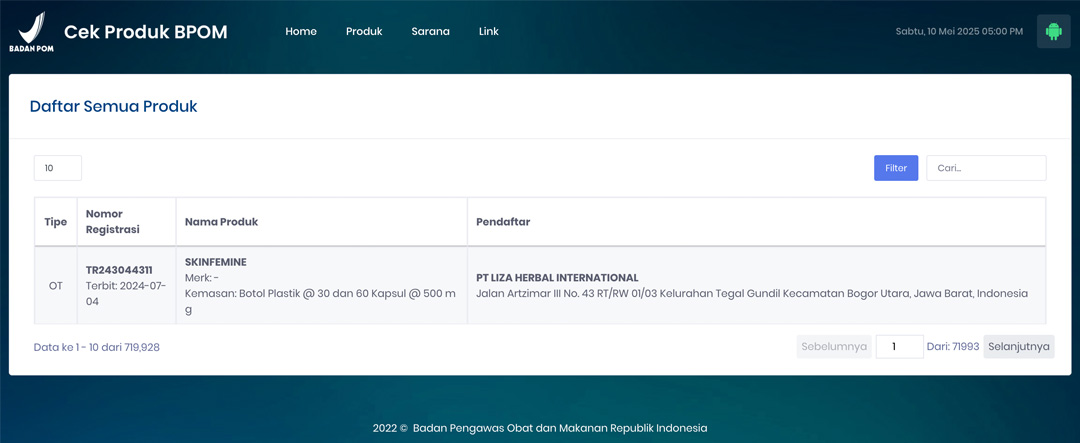Click the page number input box

899,347
